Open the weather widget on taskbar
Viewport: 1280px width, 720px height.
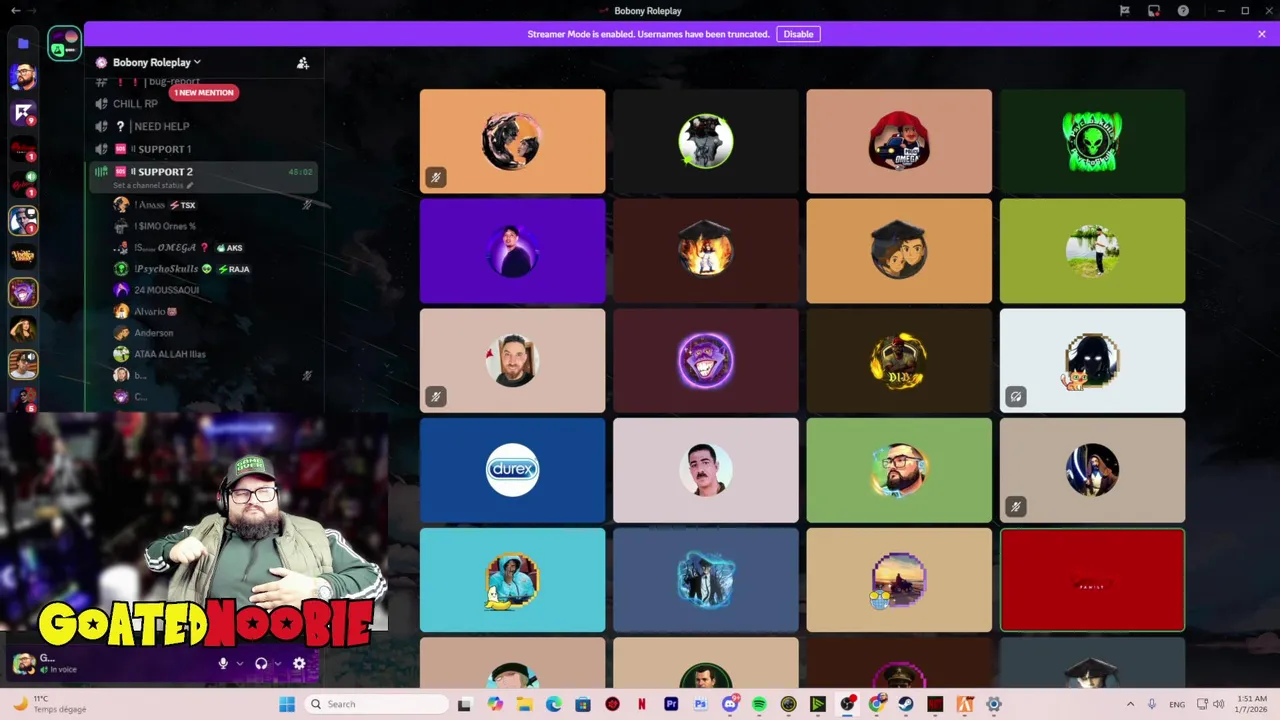click(x=50, y=704)
